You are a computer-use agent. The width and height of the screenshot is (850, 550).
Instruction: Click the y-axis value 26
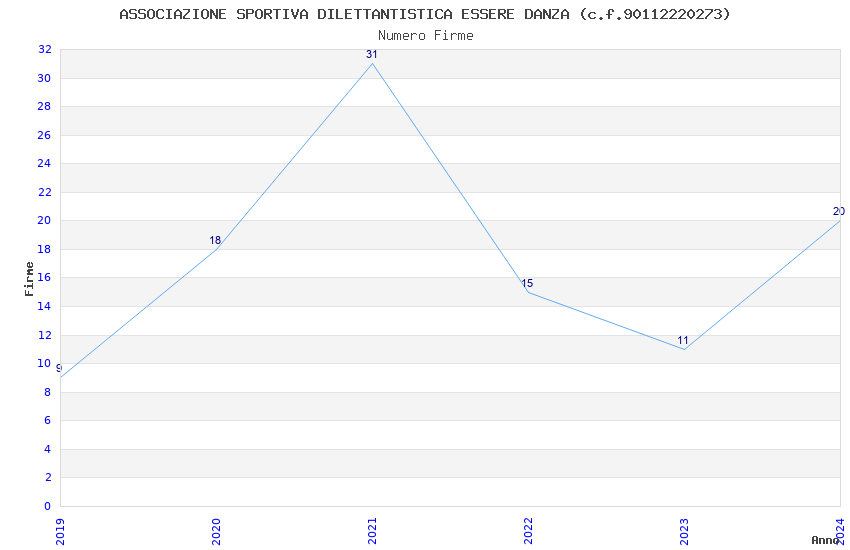click(44, 135)
